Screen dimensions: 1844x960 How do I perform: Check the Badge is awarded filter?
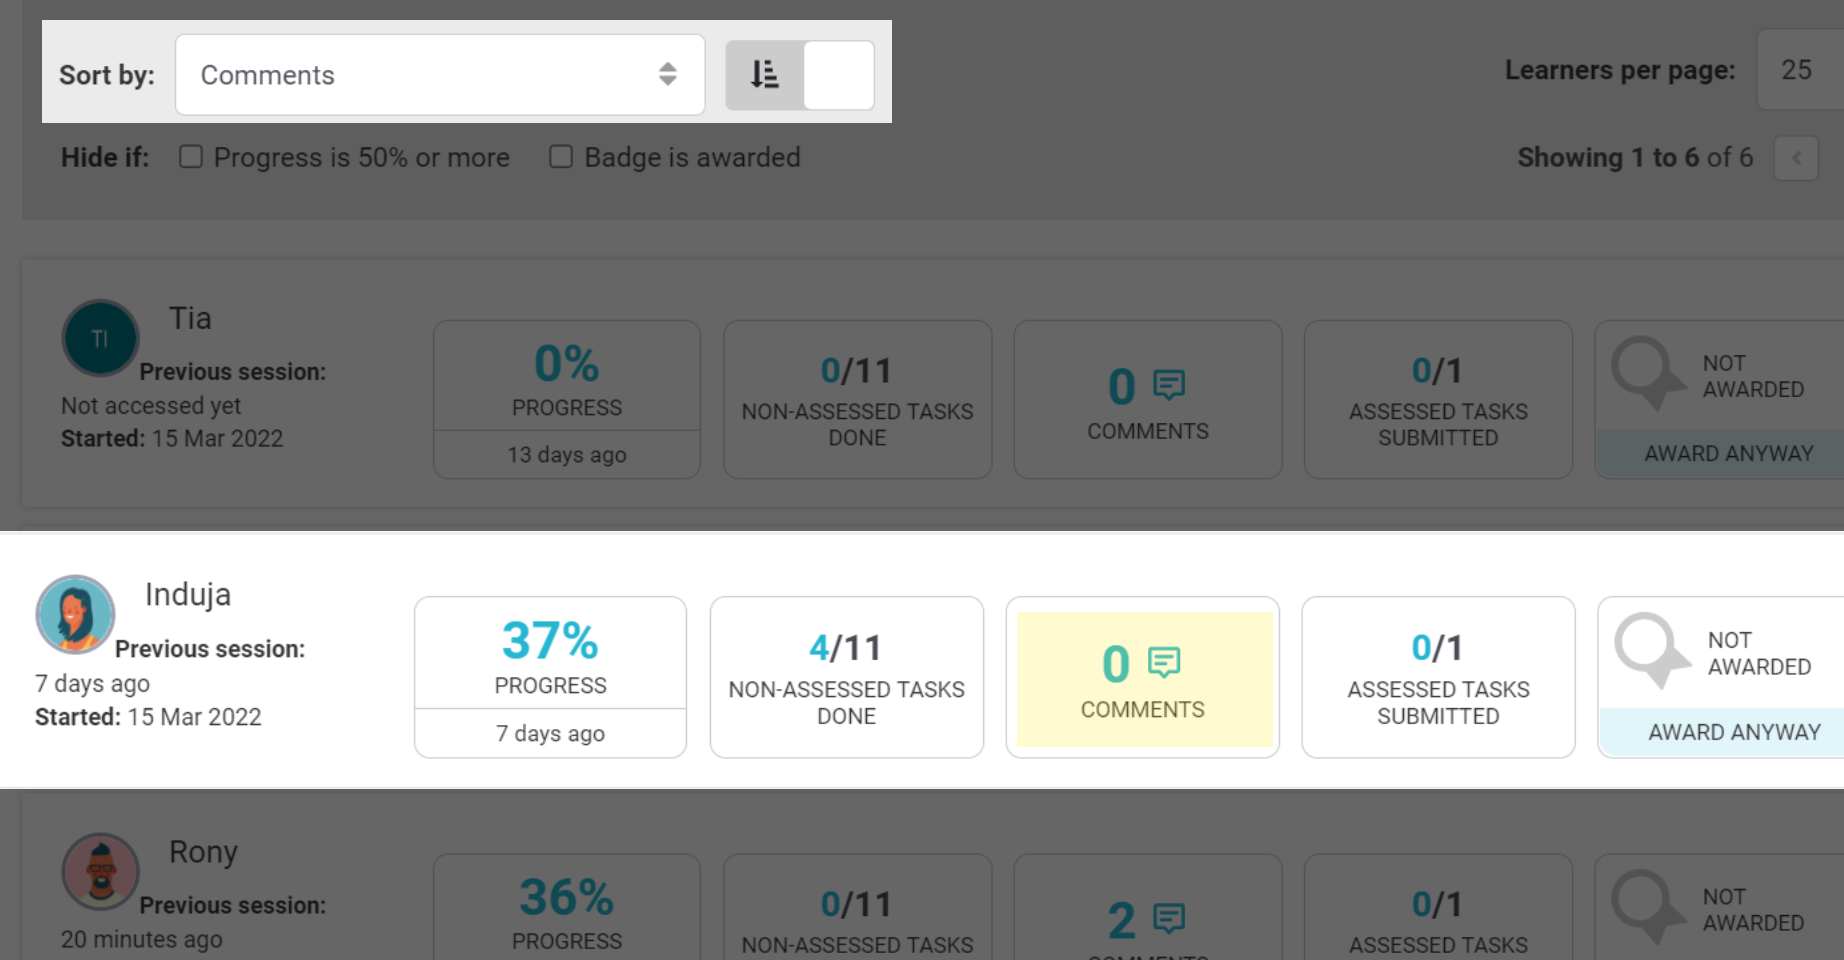pyautogui.click(x=561, y=157)
